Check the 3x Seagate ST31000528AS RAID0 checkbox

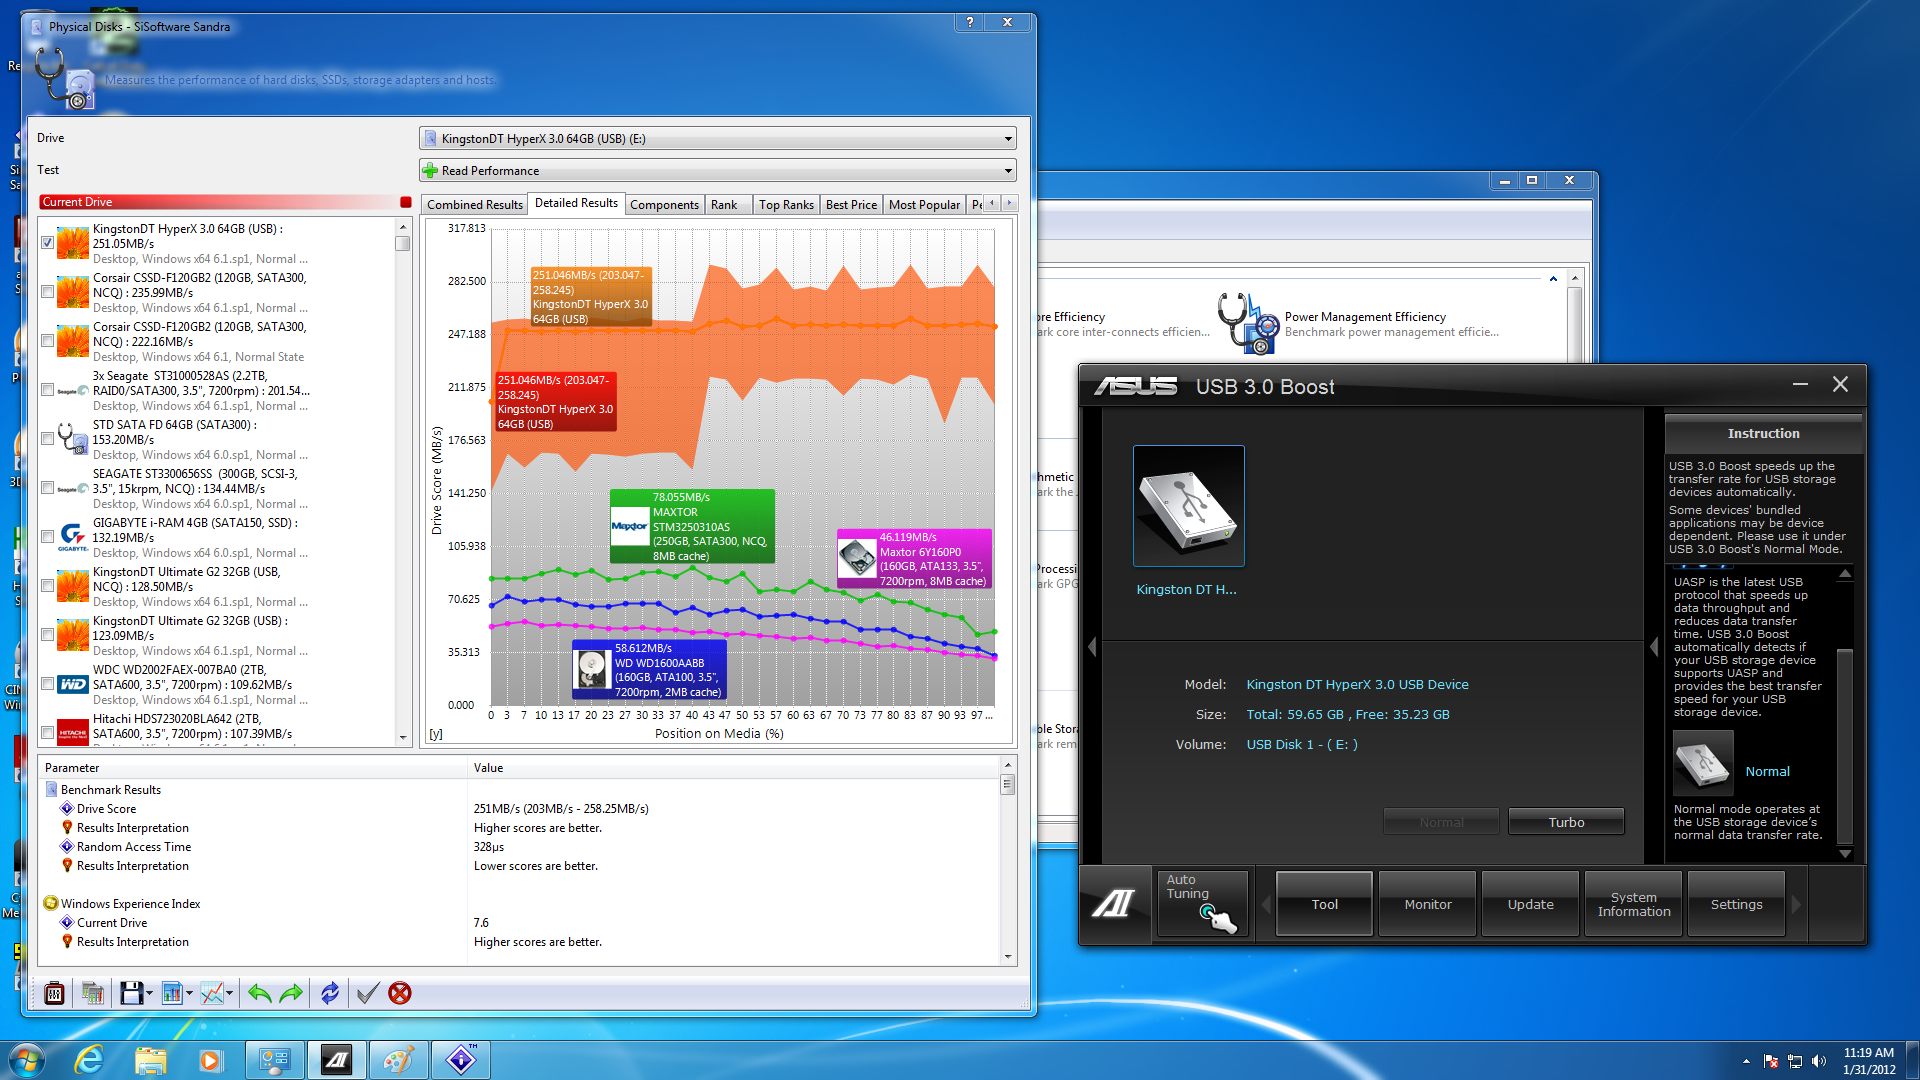click(x=47, y=390)
